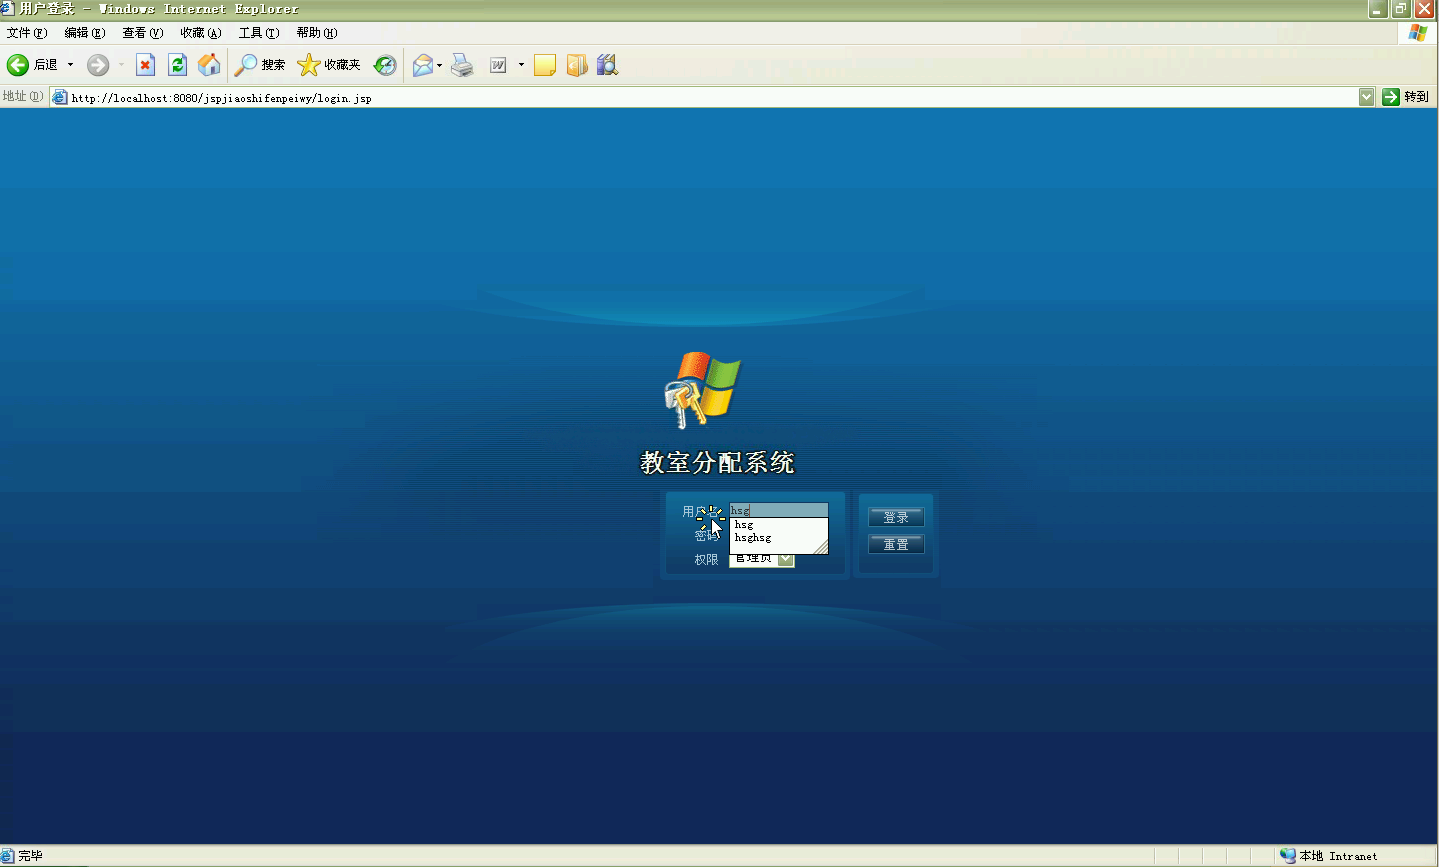Image resolution: width=1439 pixels, height=867 pixels.
Task: Open the 收藏夹 favorites star button
Action: pyautogui.click(x=329, y=65)
